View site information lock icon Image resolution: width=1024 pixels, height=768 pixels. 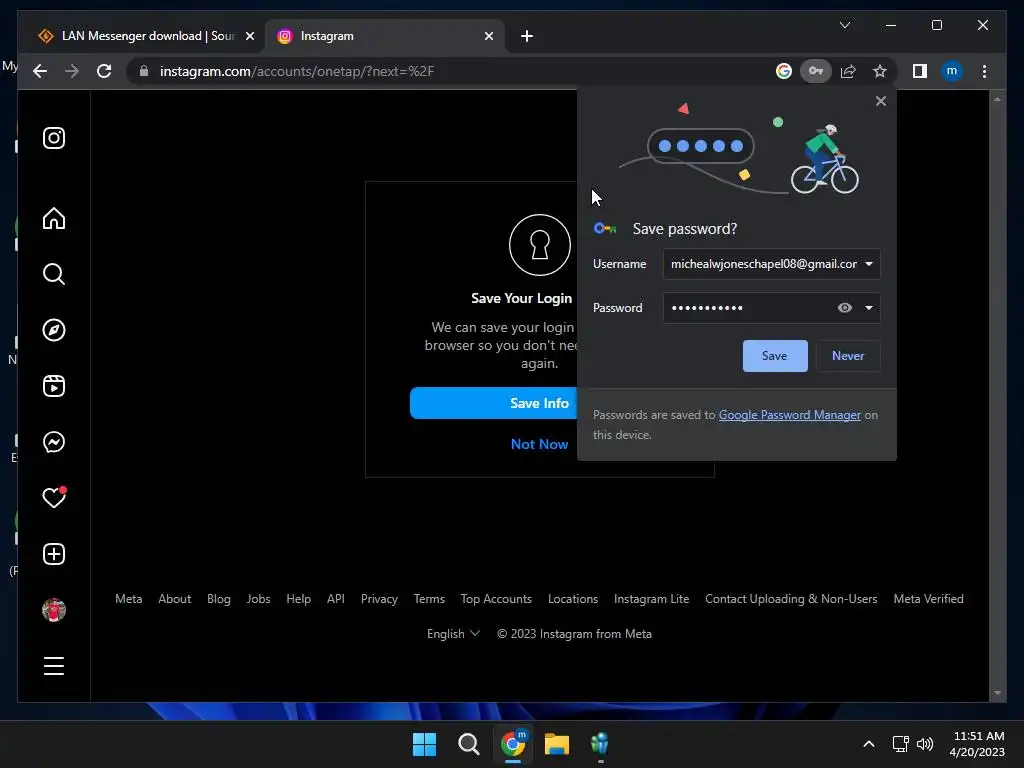(x=144, y=71)
